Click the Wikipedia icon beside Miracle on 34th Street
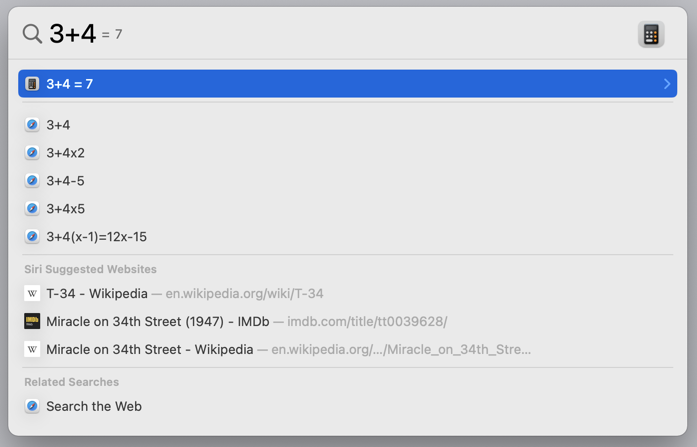 [32, 350]
